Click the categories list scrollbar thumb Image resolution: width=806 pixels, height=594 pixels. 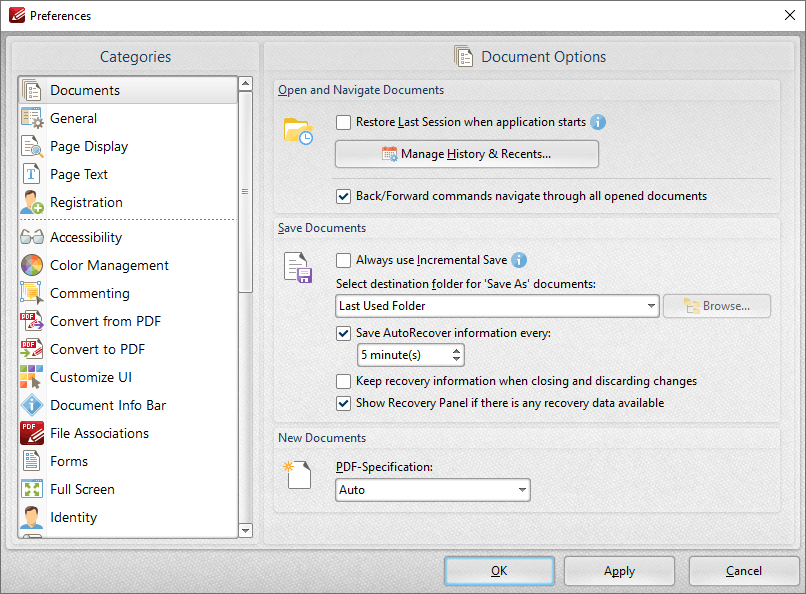click(x=246, y=192)
